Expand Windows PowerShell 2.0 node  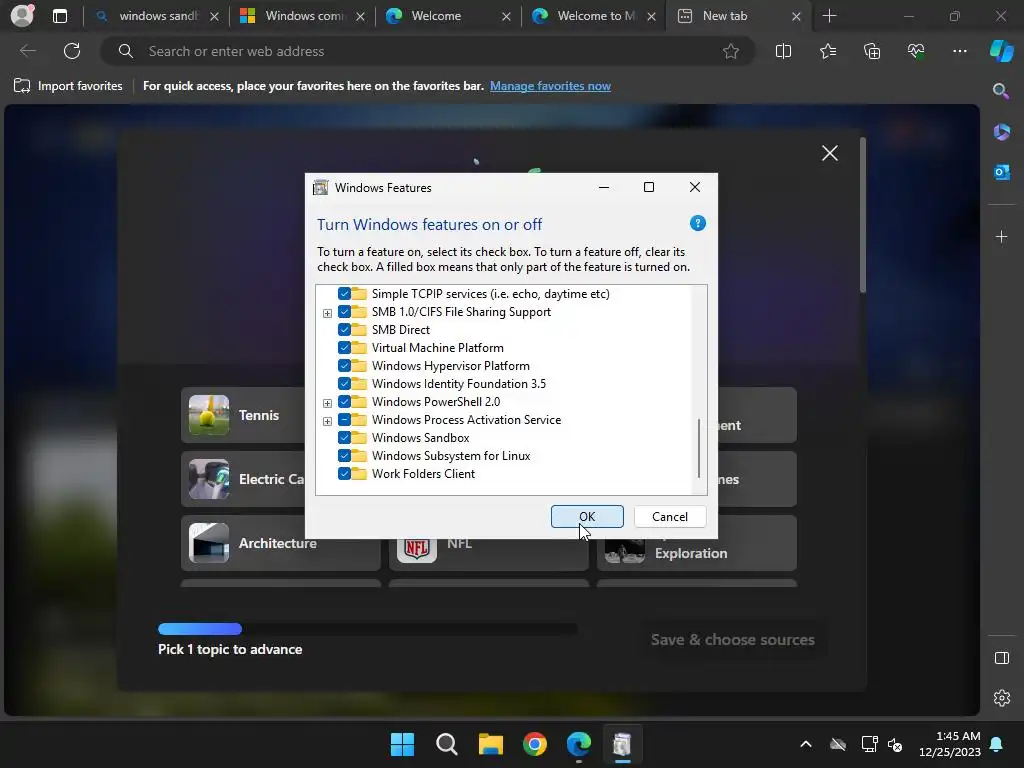[x=327, y=403]
